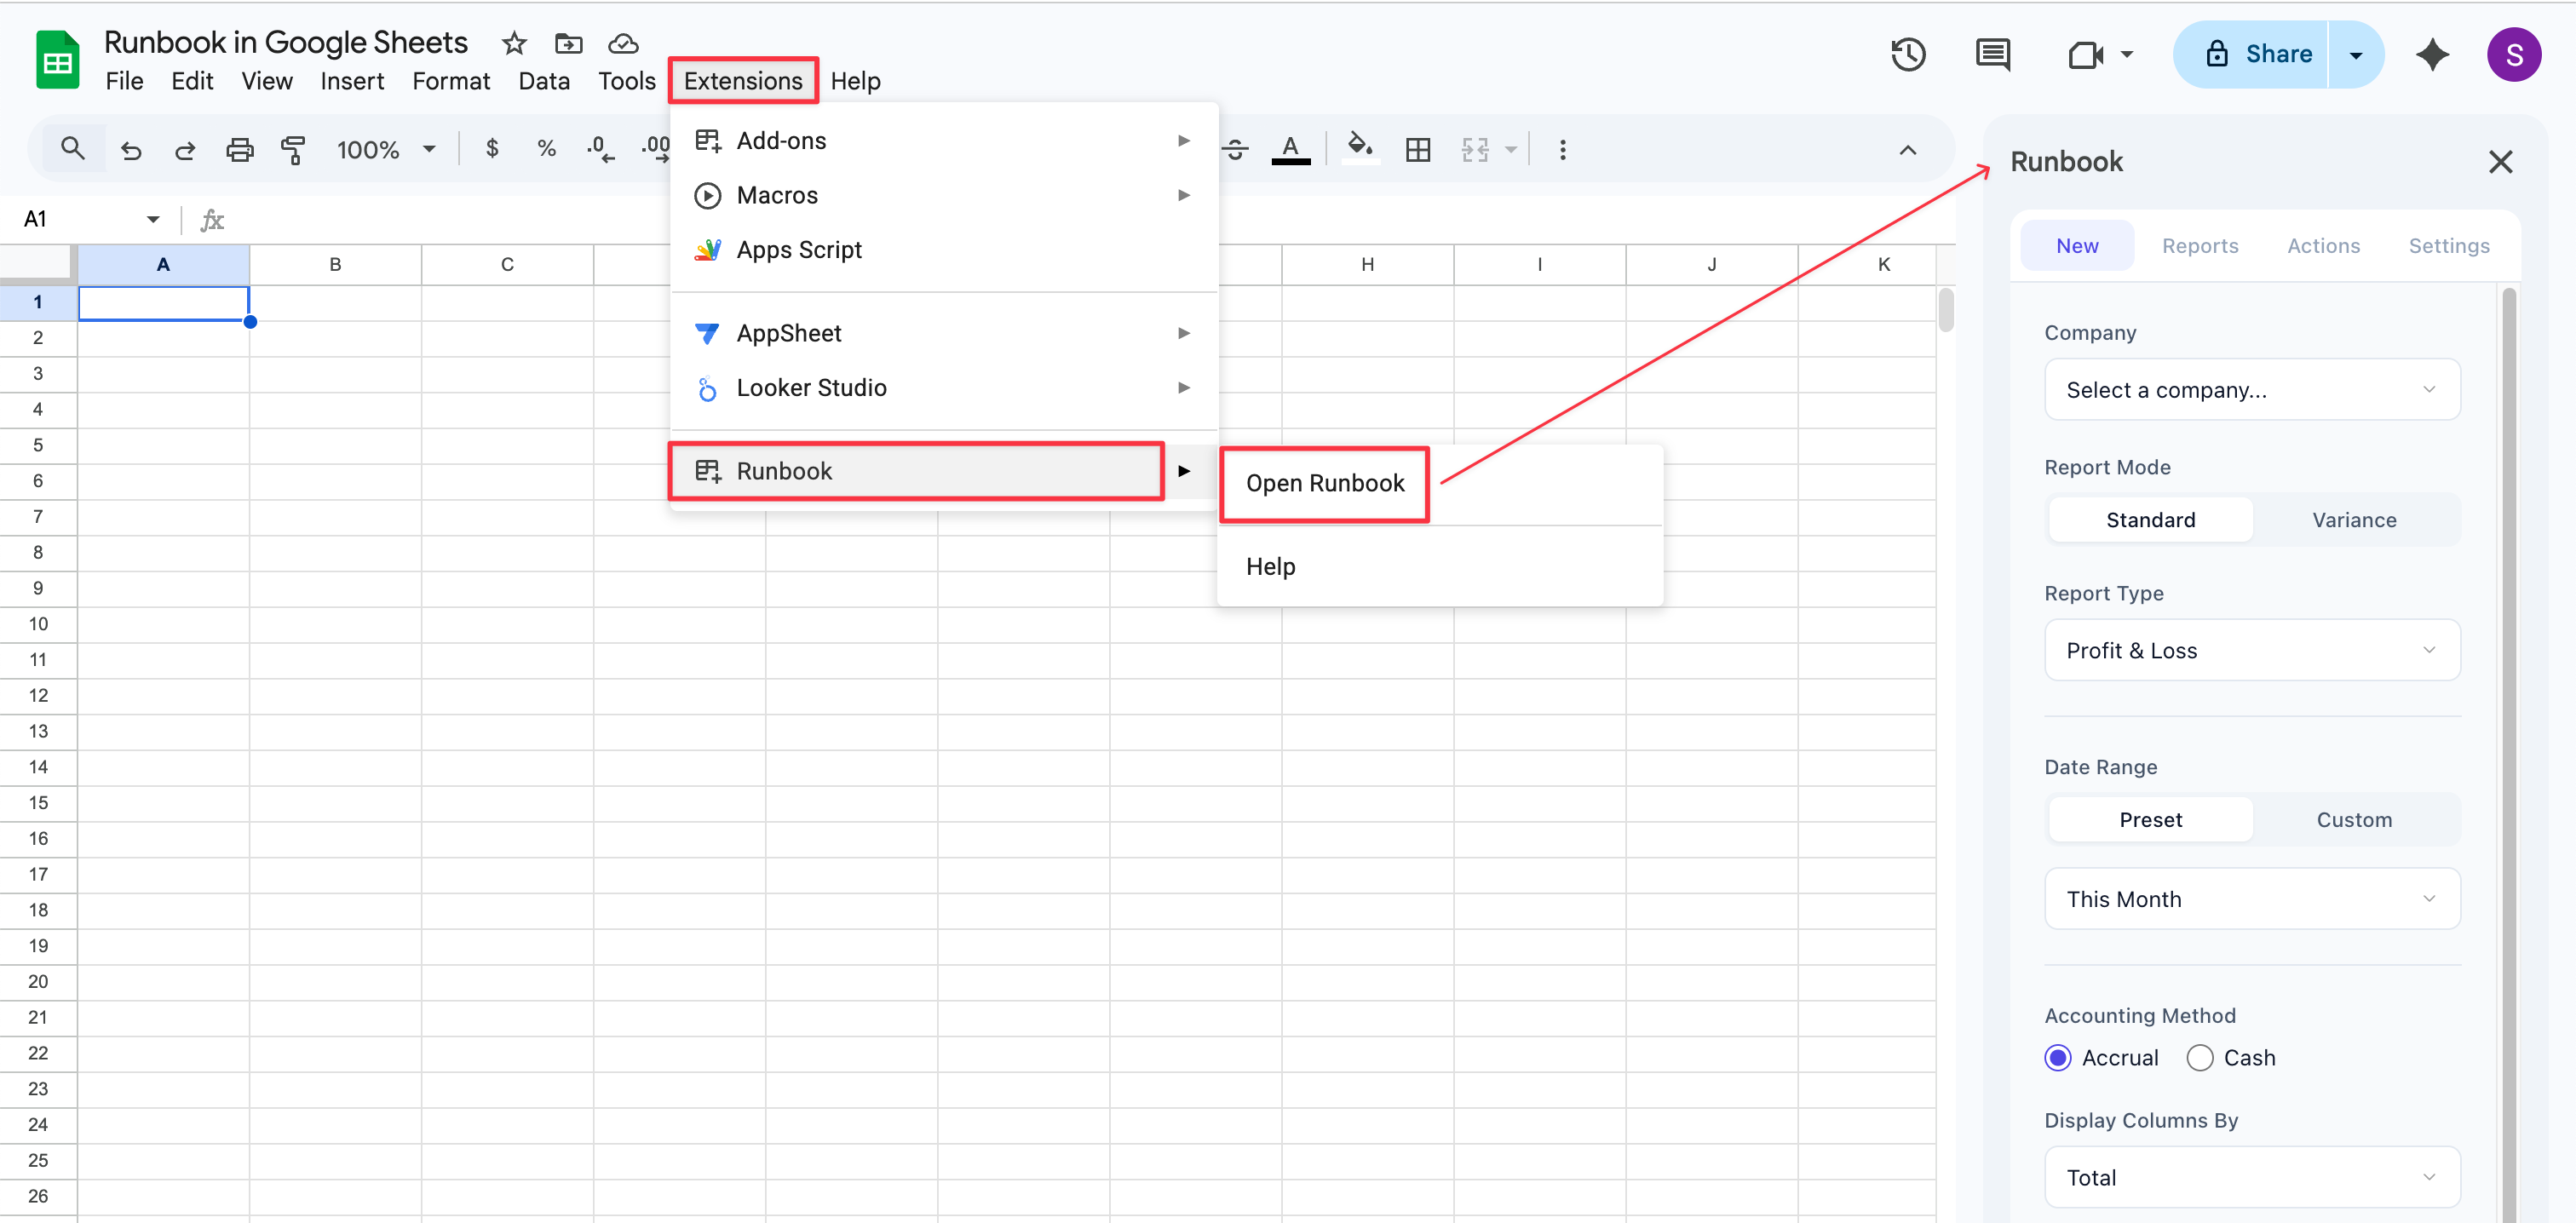This screenshot has height=1223, width=2576.
Task: Choose the Preset date range option
Action: click(x=2150, y=819)
